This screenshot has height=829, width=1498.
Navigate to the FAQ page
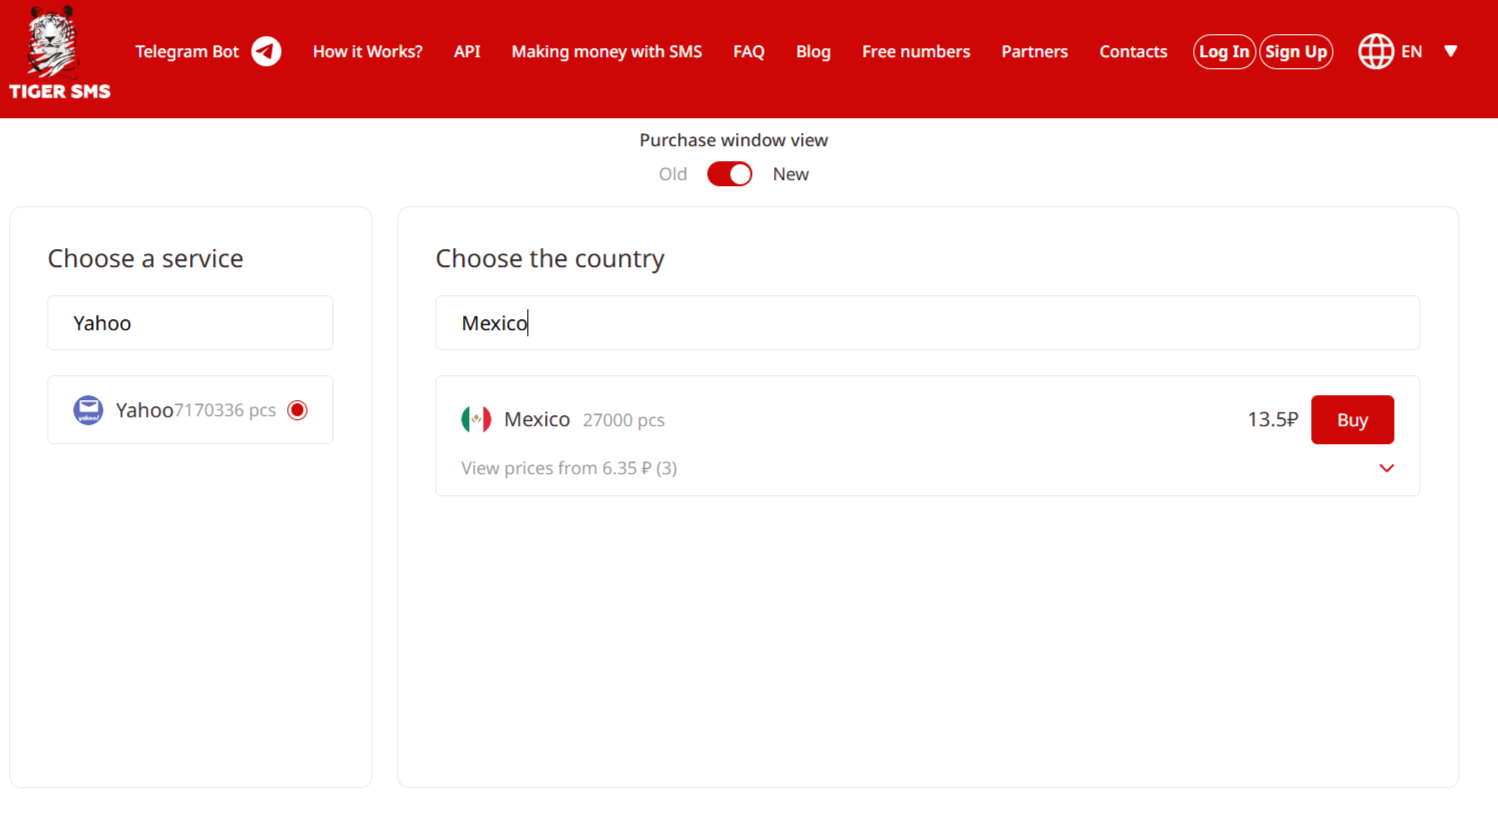(749, 51)
